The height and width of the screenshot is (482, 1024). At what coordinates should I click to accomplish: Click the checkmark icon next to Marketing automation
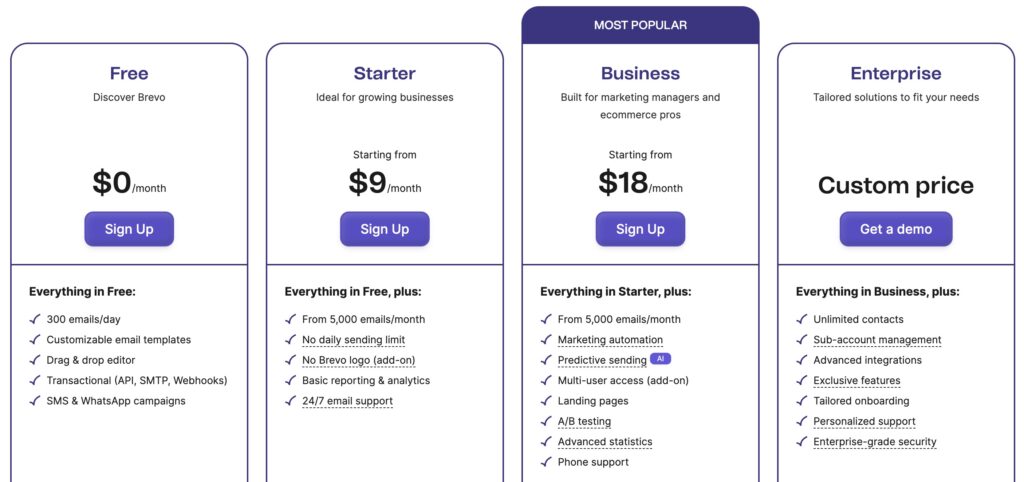[x=545, y=340]
